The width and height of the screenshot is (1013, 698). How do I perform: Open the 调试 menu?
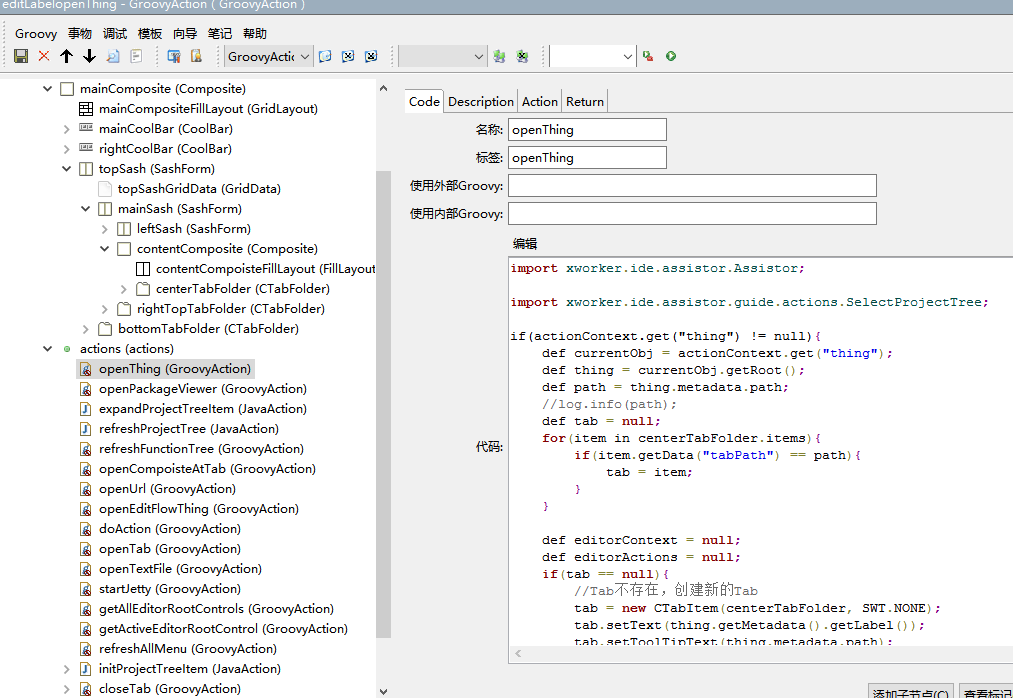[115, 34]
